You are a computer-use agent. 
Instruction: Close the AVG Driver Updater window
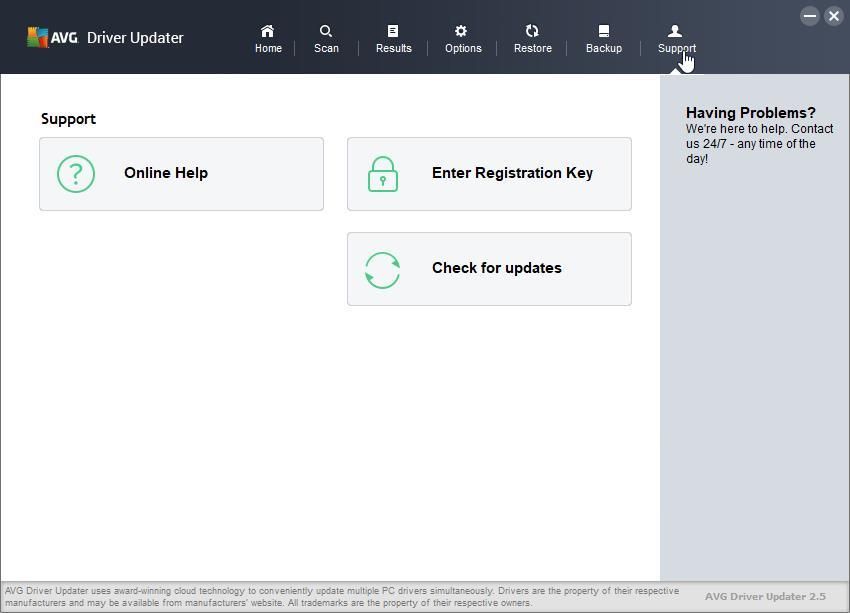[834, 16]
